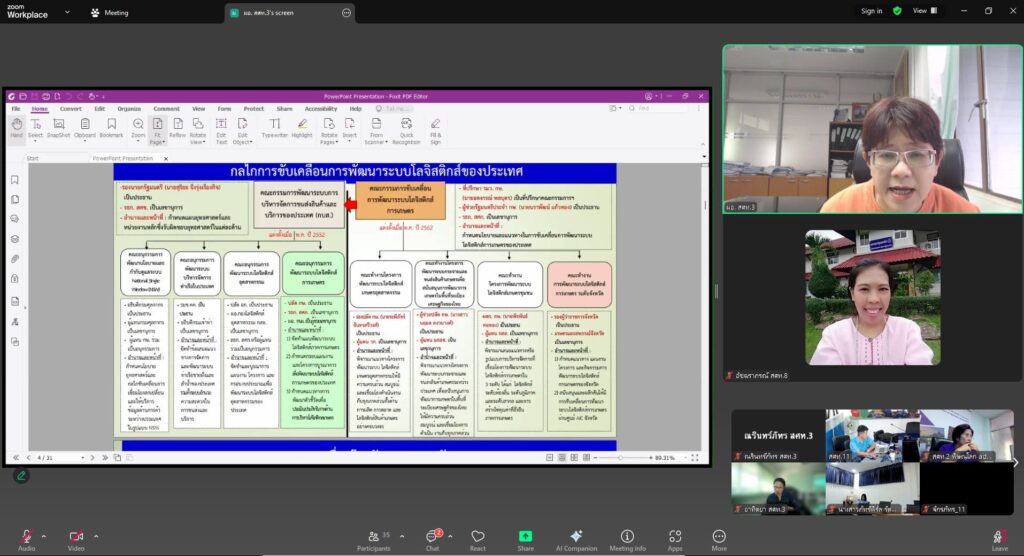Open the AI Companion

576,537
